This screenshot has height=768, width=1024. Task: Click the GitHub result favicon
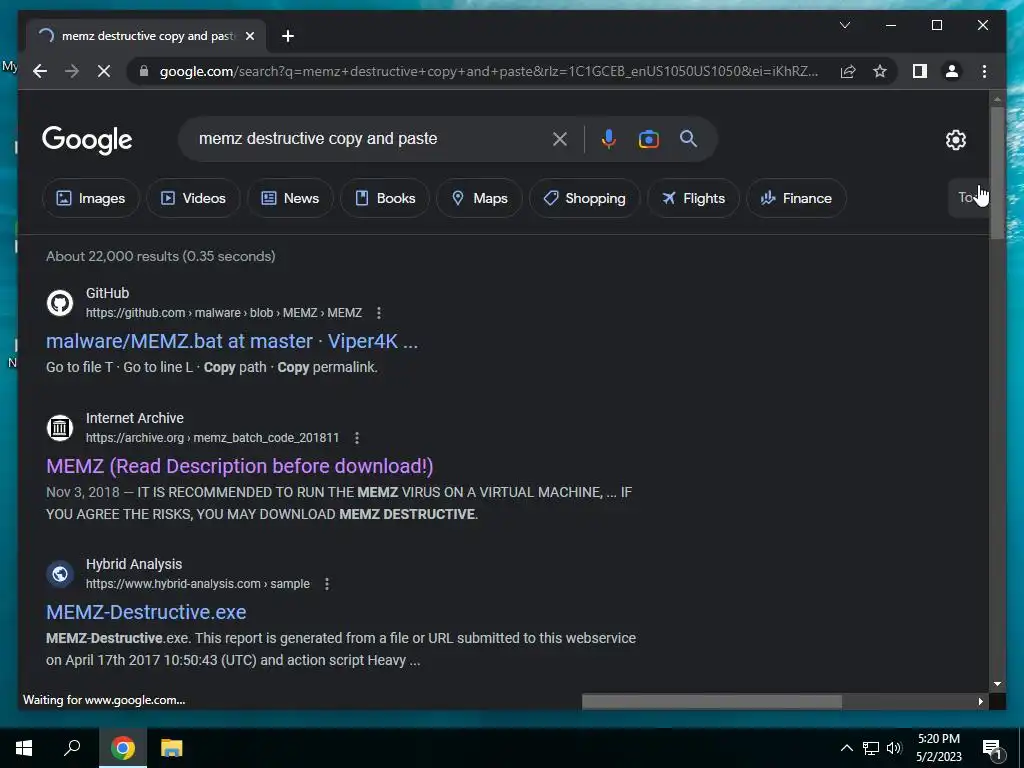coord(60,303)
